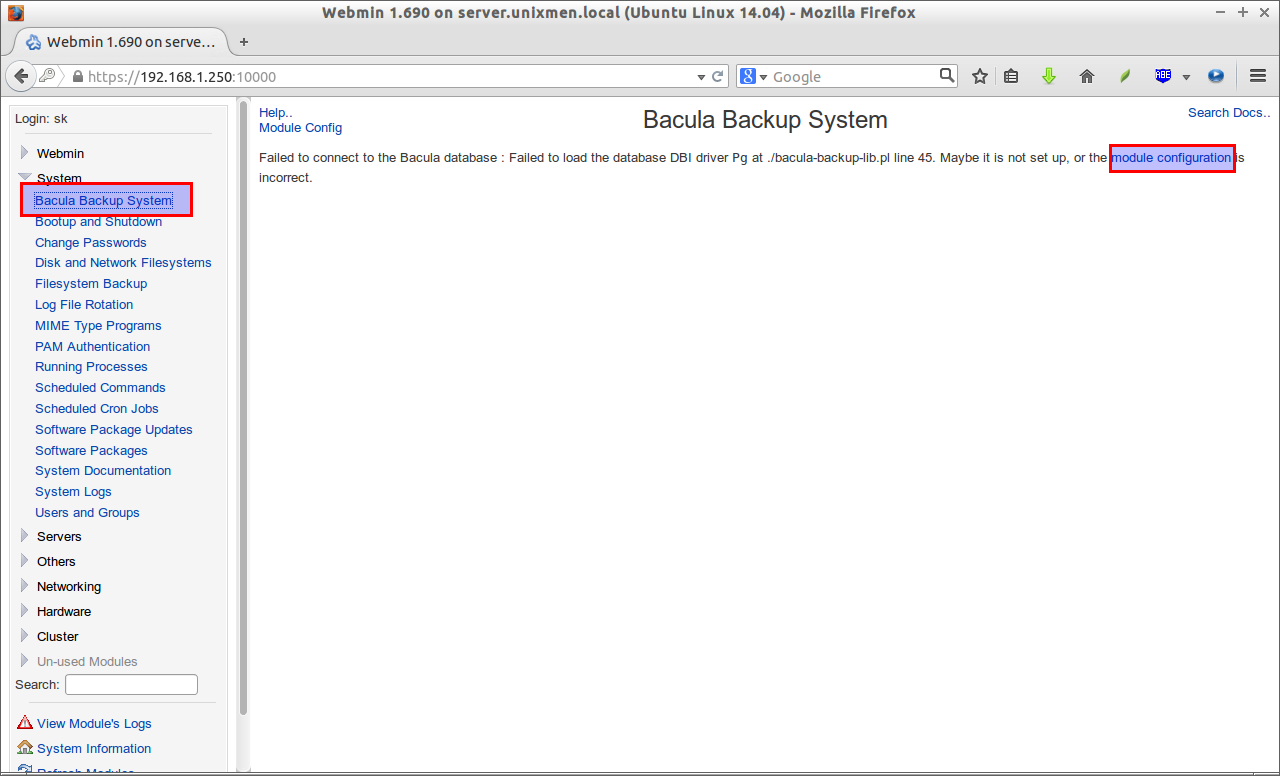1280x776 pixels.
Task: Open Log File Rotation module
Action: [84, 305]
